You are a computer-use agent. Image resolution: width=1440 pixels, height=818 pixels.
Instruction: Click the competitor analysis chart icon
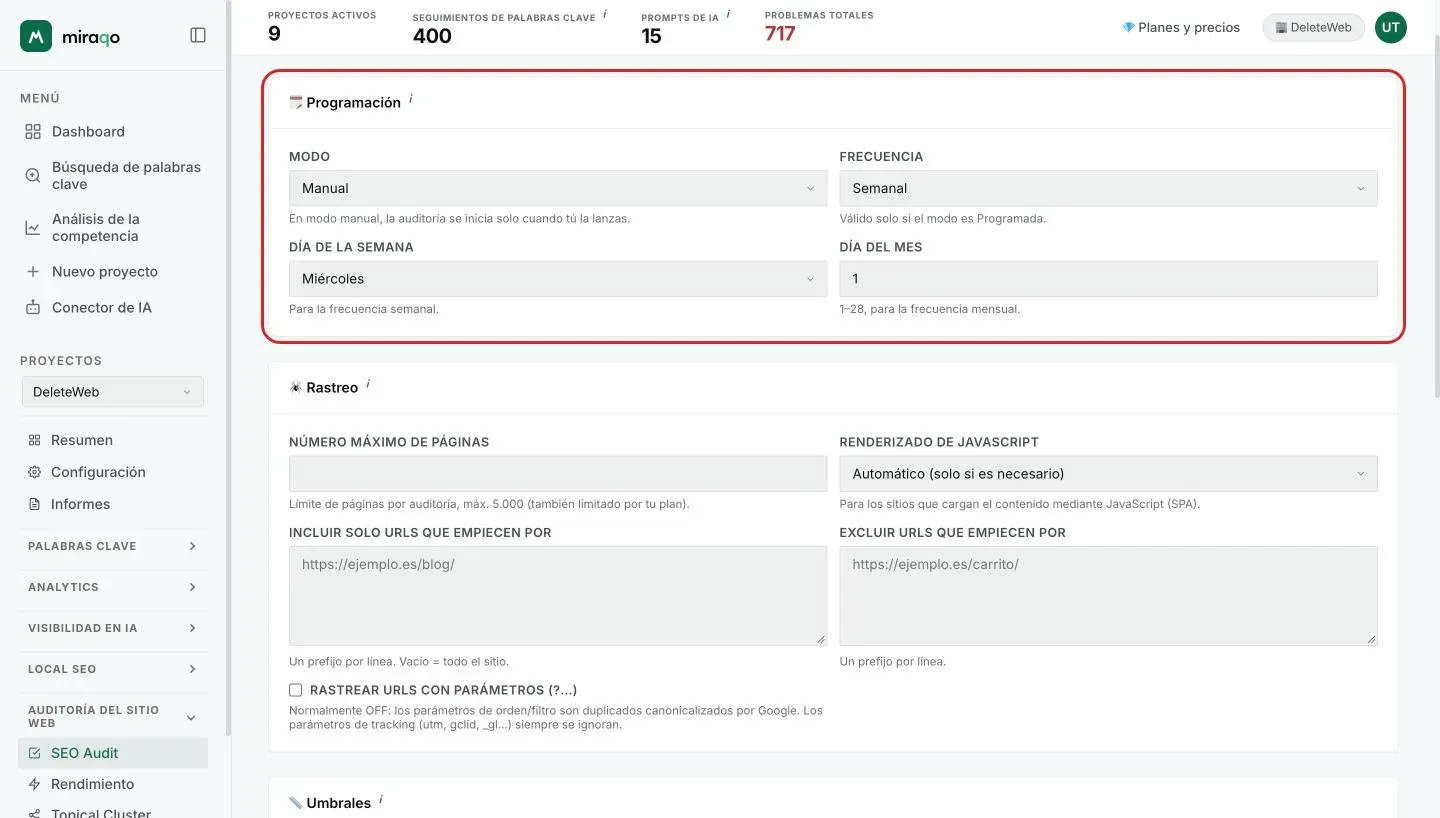(x=33, y=227)
